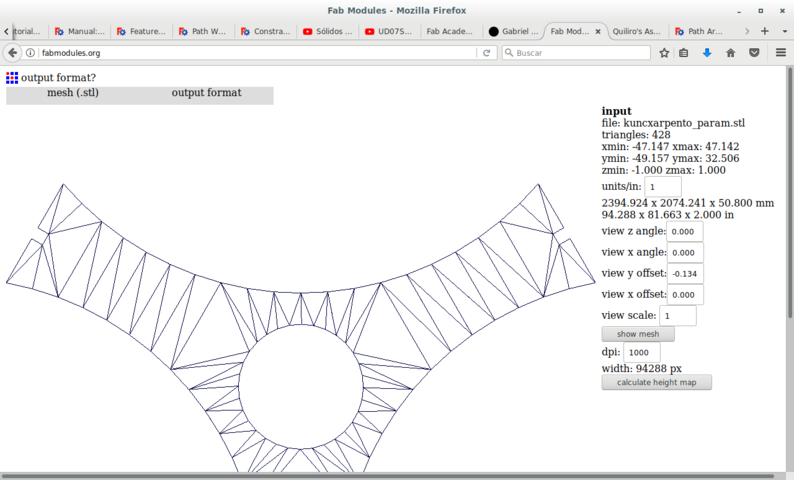This screenshot has width=794, height=480.
Task: Select the 'output format?' prompt text
Action: pyautogui.click(x=58, y=77)
